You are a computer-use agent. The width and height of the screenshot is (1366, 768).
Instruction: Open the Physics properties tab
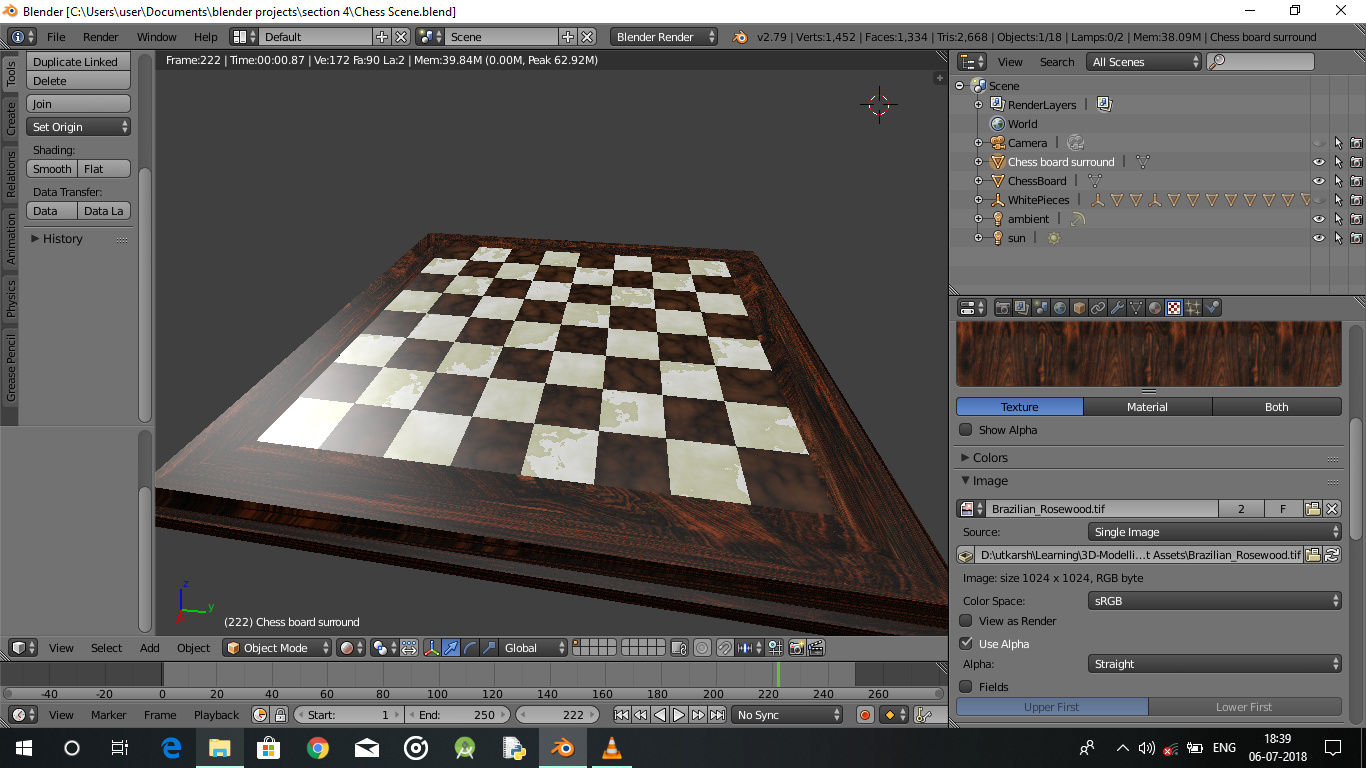pyautogui.click(x=1212, y=308)
